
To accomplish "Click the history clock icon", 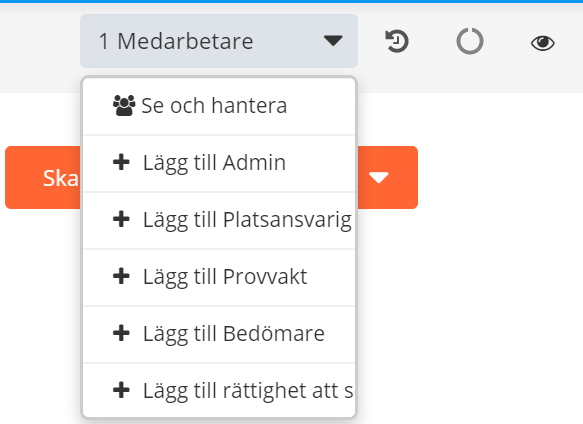I will pyautogui.click(x=397, y=41).
